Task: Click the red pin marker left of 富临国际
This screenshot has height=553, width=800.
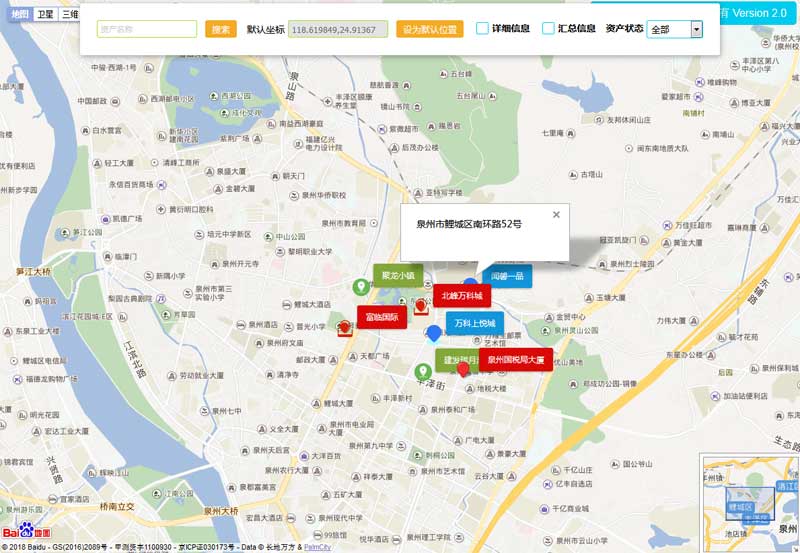Action: click(x=345, y=328)
